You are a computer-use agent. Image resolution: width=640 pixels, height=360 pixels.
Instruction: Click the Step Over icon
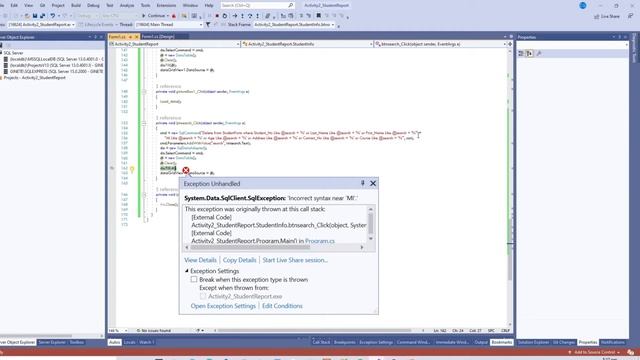pos(250,16)
